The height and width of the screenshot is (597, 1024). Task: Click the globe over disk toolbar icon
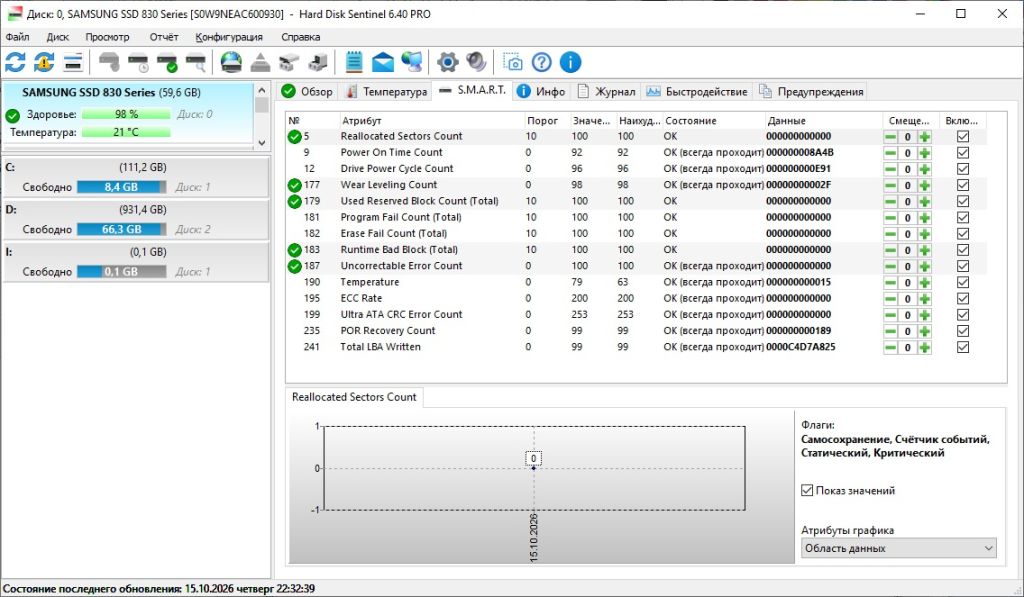click(231, 63)
